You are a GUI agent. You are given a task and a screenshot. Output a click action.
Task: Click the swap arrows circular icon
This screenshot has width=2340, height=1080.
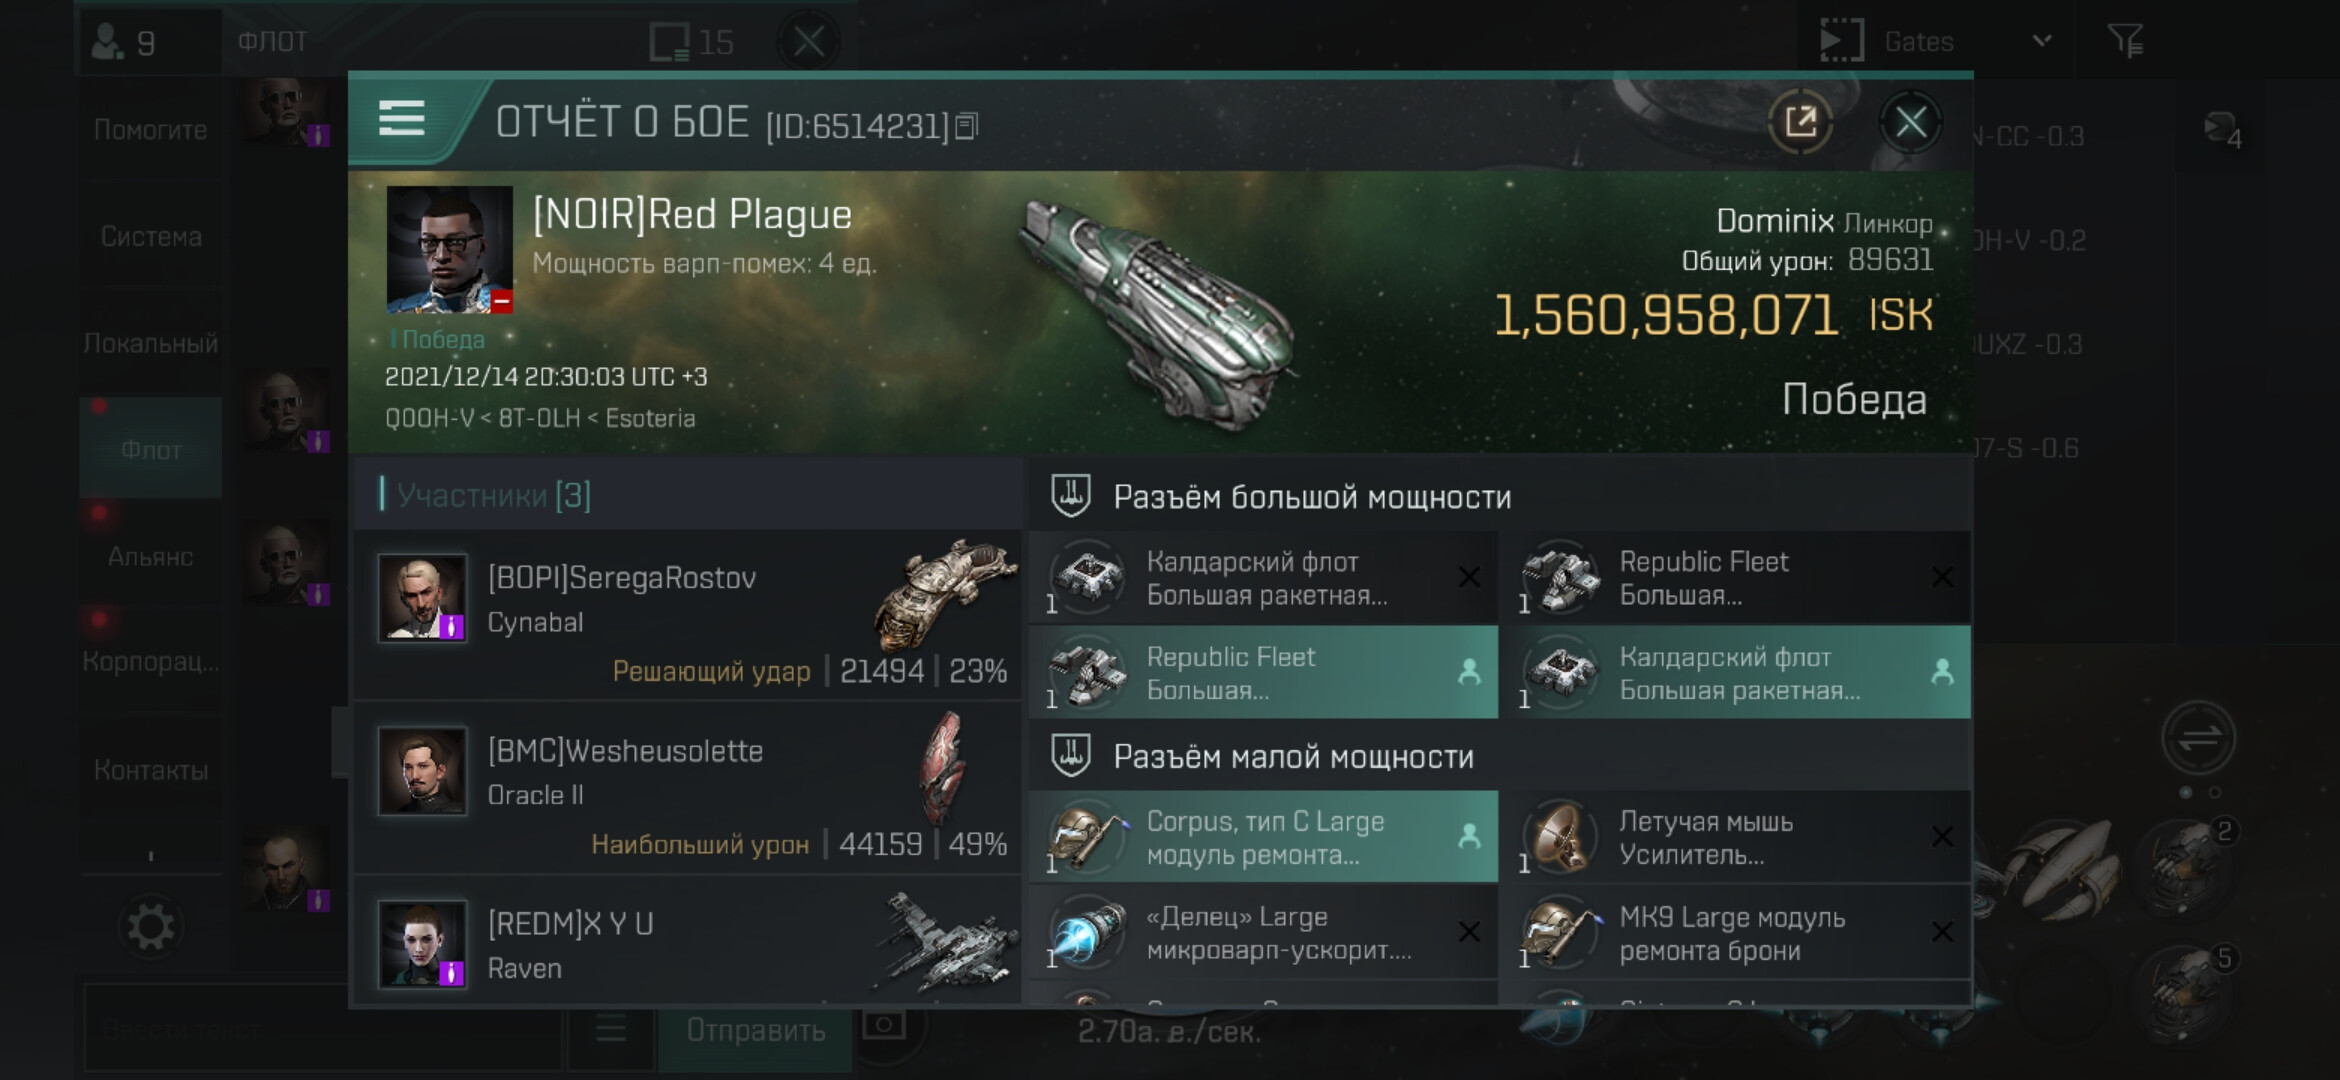[x=2197, y=739]
